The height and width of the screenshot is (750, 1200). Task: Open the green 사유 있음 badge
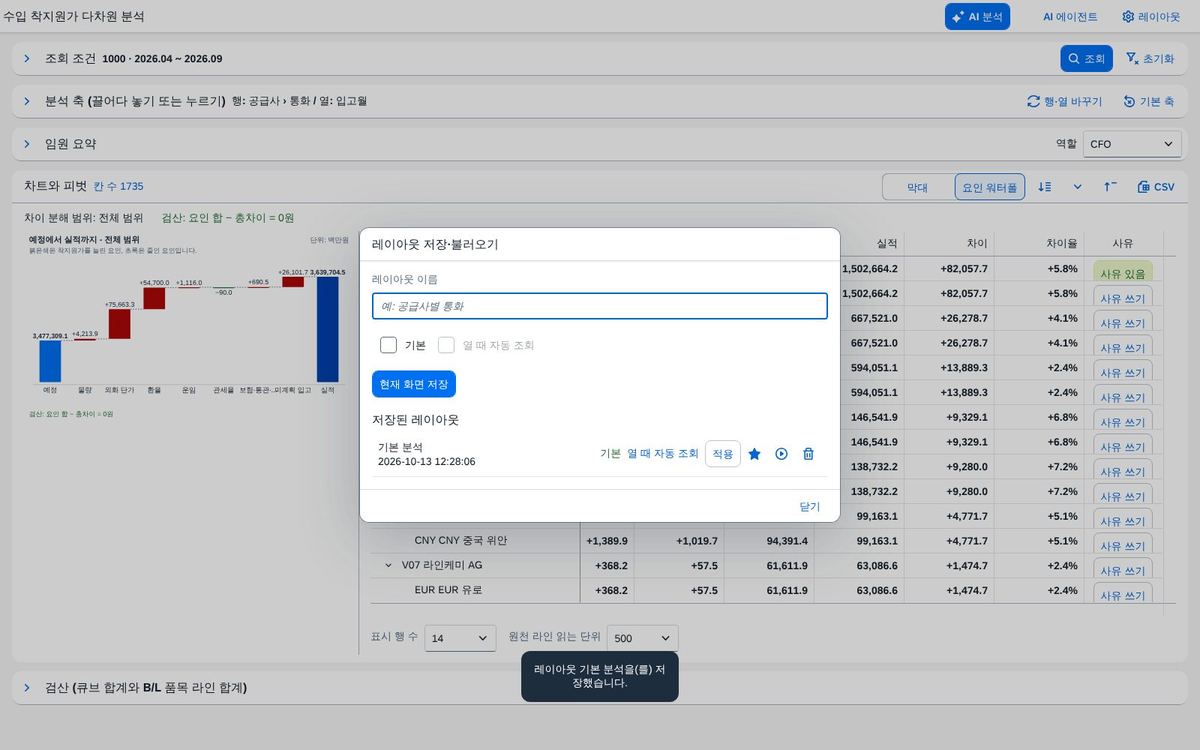[1122, 273]
